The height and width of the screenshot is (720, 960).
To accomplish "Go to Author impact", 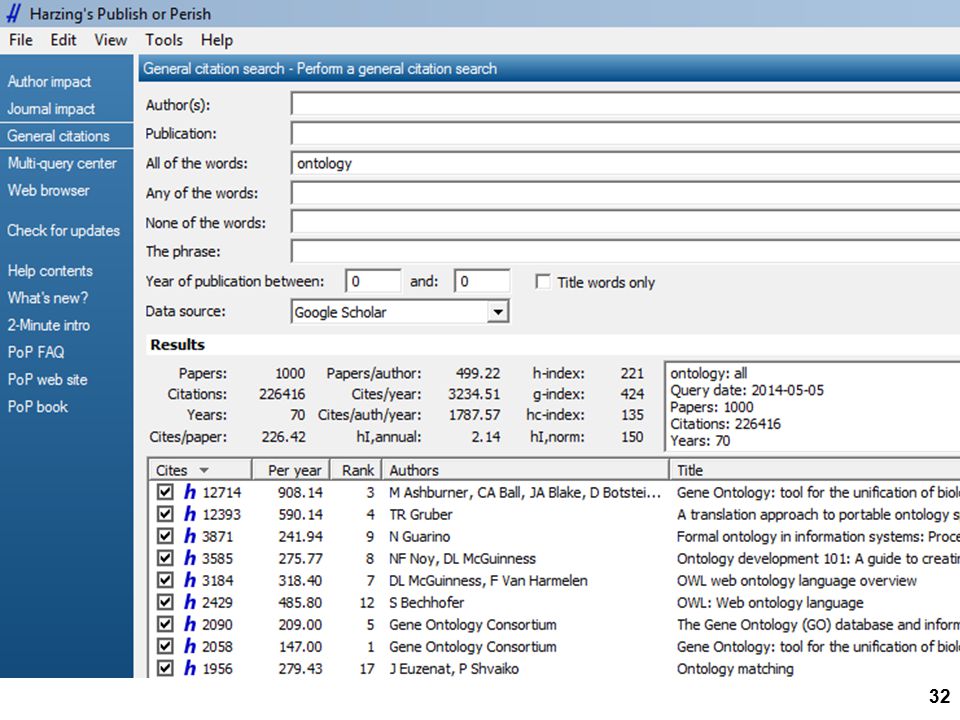I will point(49,81).
